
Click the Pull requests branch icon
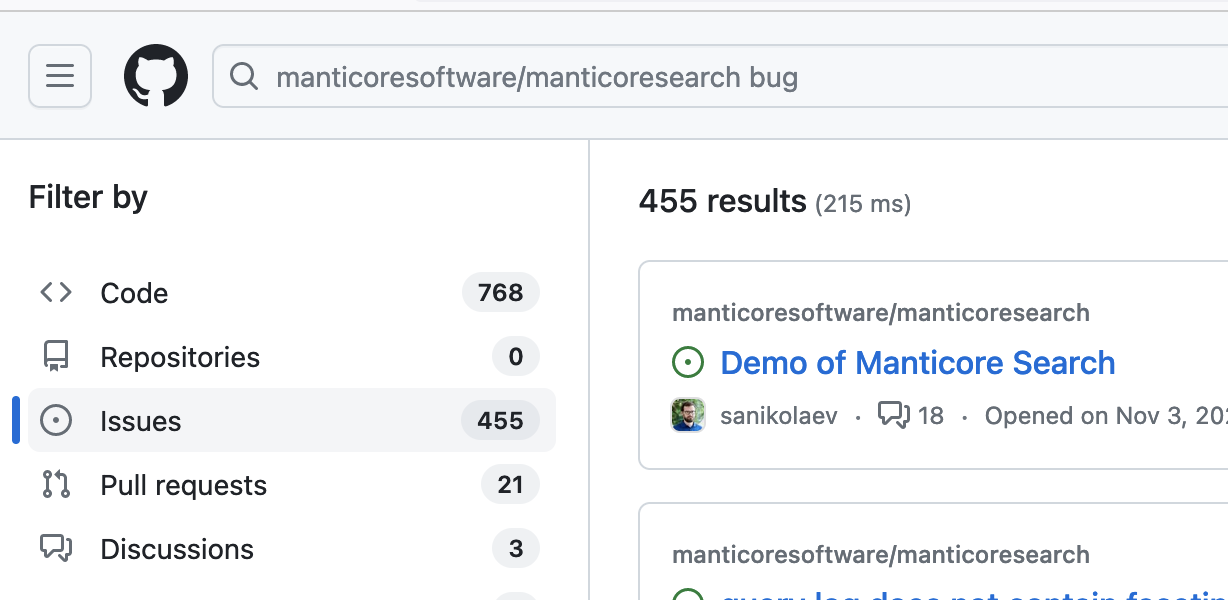point(56,485)
